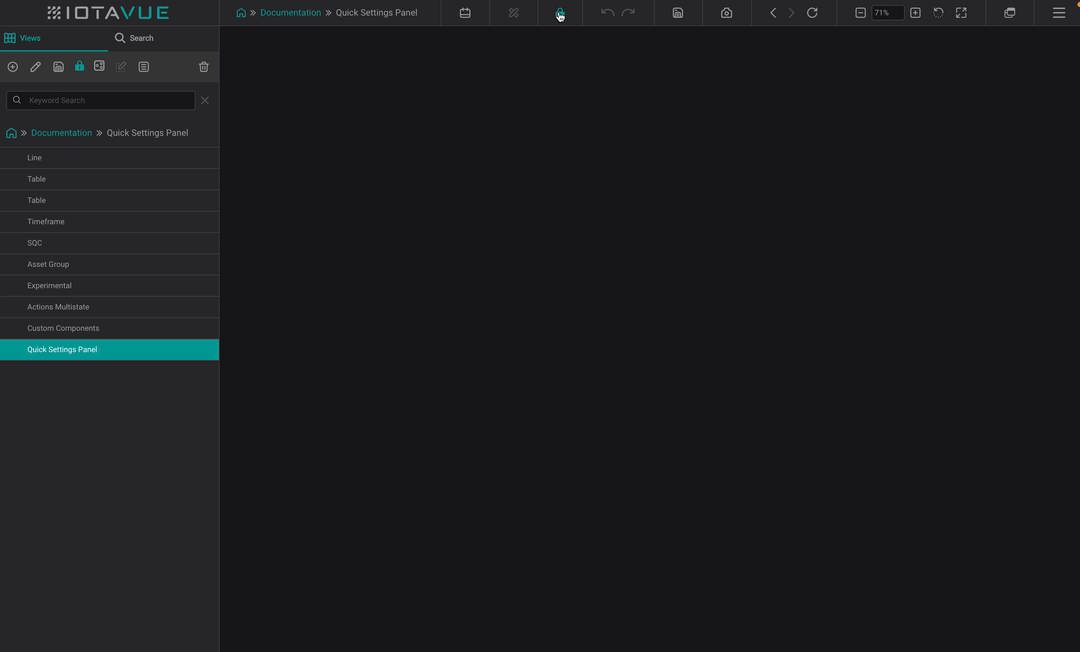Select the Actions Multistate view
The width and height of the screenshot is (1080, 652).
pyautogui.click(x=110, y=307)
